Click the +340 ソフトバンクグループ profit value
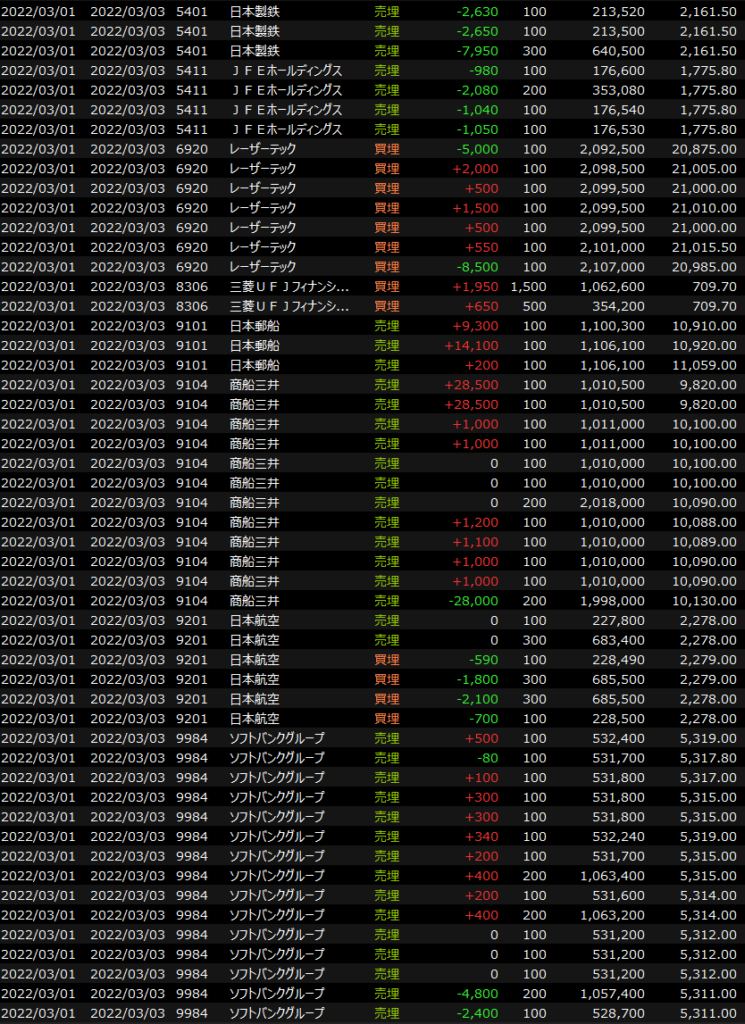Viewport: 745px width, 1024px height. (x=481, y=836)
